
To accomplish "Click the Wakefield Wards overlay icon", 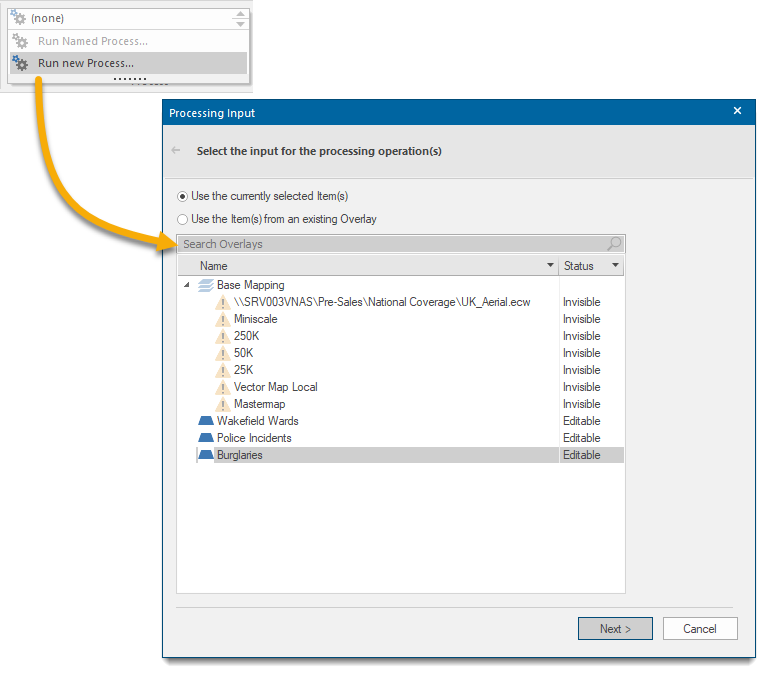I will tap(206, 421).
